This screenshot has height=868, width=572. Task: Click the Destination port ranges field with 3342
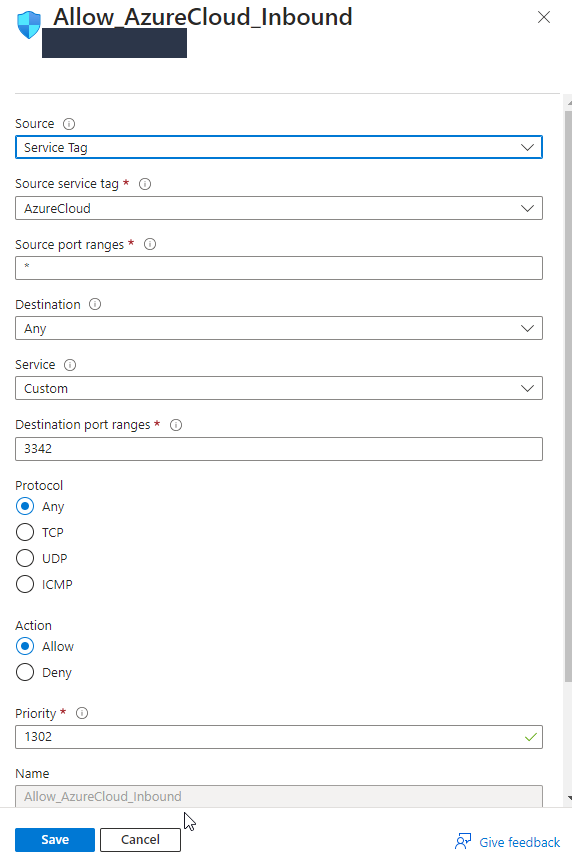click(x=279, y=448)
